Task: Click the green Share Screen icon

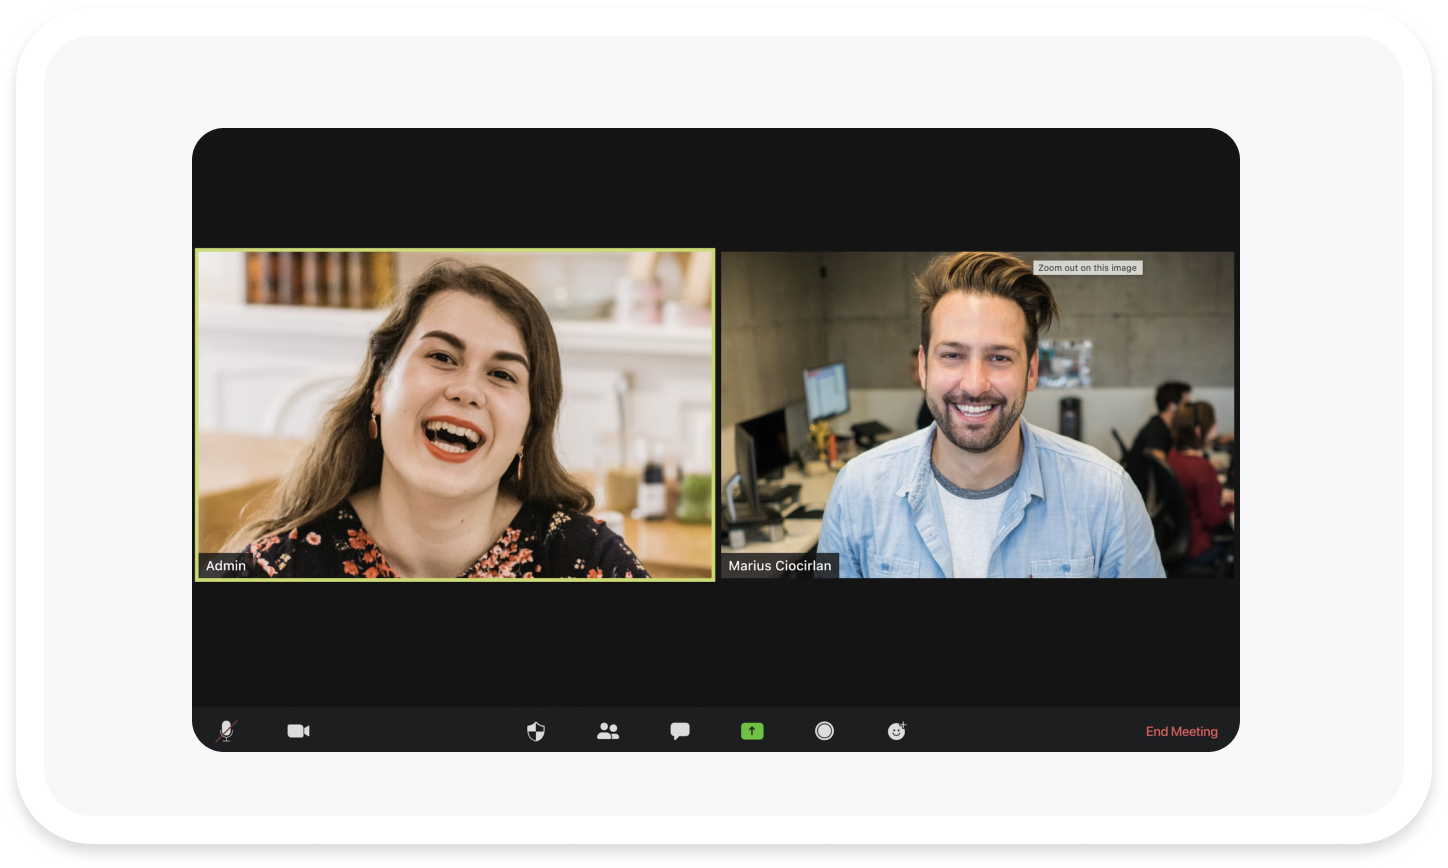Action: [x=752, y=731]
